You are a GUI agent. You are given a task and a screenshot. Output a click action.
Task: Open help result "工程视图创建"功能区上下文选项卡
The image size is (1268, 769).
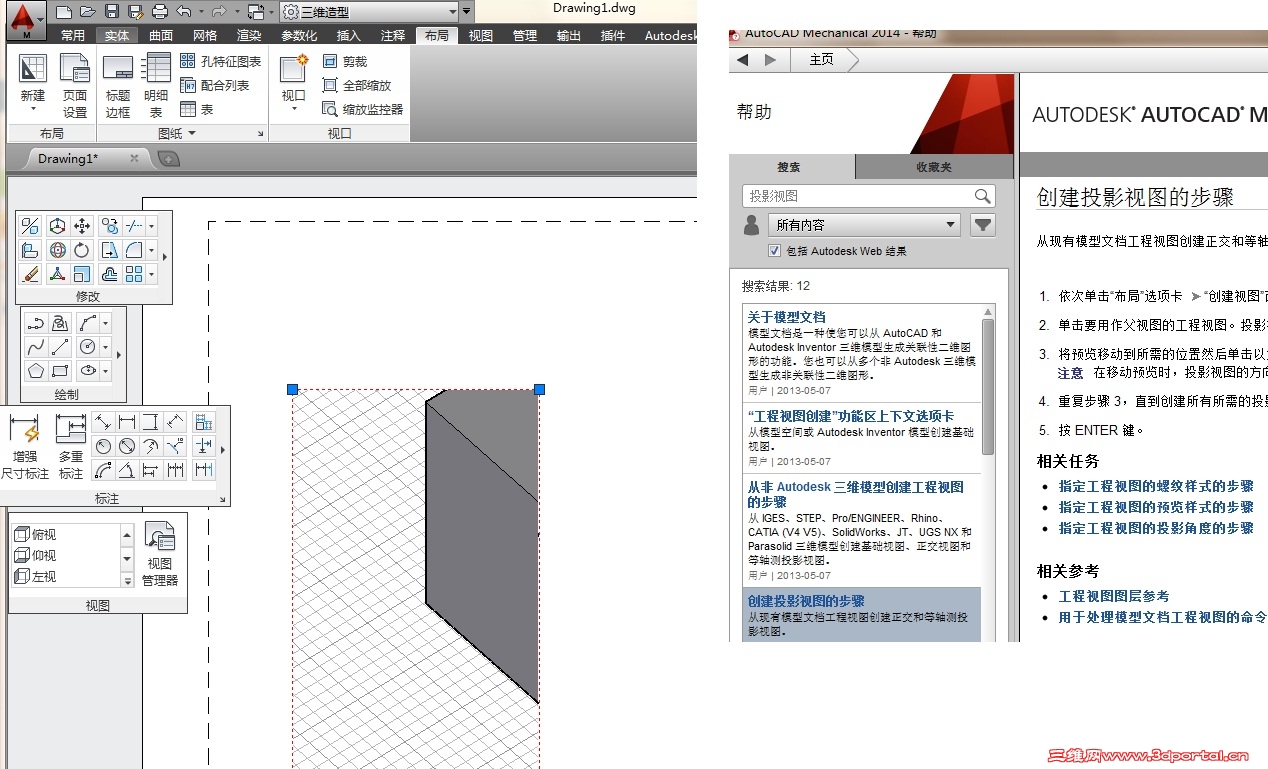(851, 415)
